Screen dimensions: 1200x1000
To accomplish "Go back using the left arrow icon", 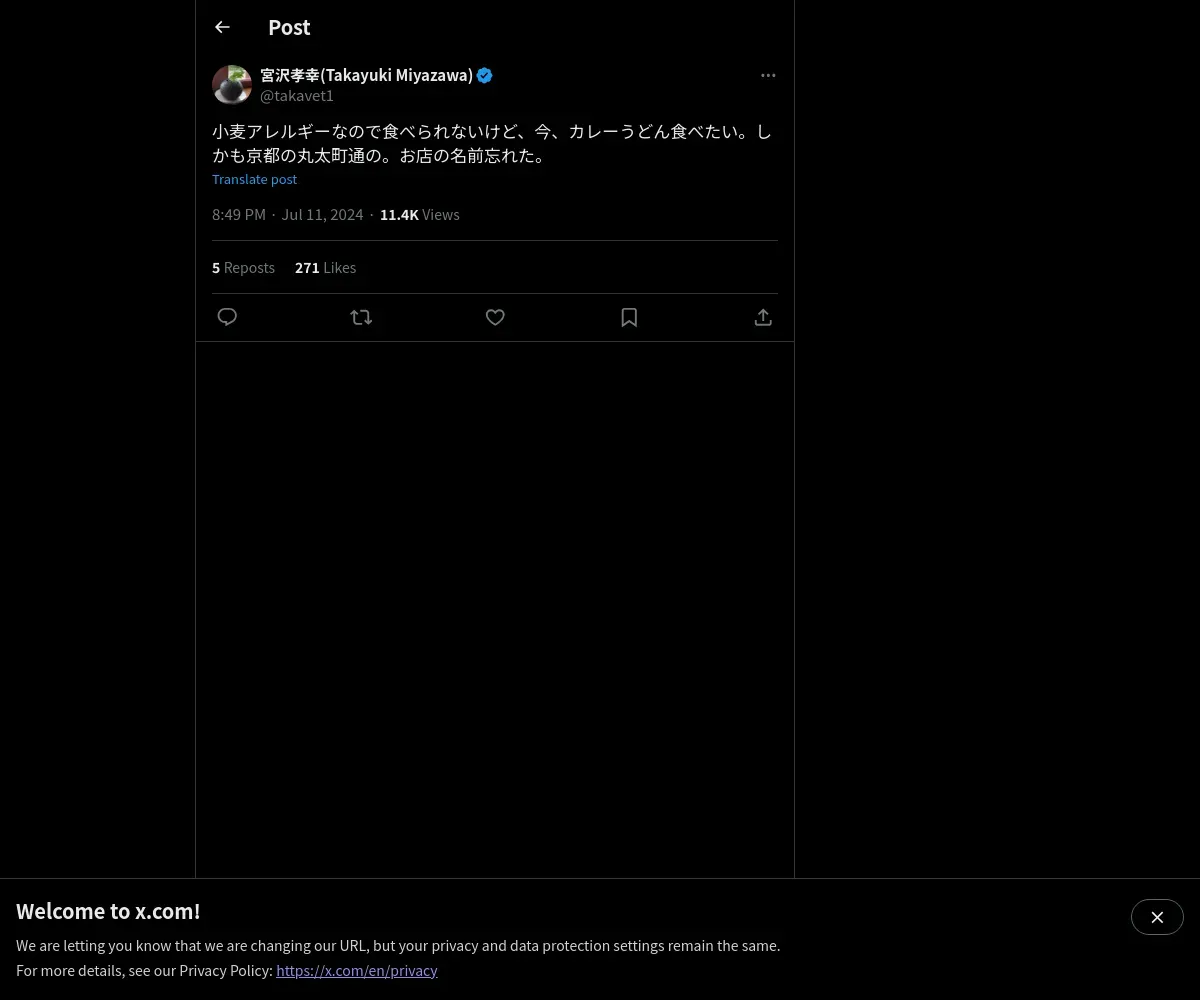I will click(222, 28).
